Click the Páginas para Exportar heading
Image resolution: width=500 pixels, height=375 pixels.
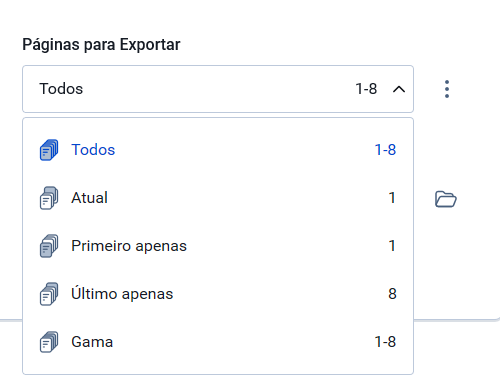tap(101, 45)
